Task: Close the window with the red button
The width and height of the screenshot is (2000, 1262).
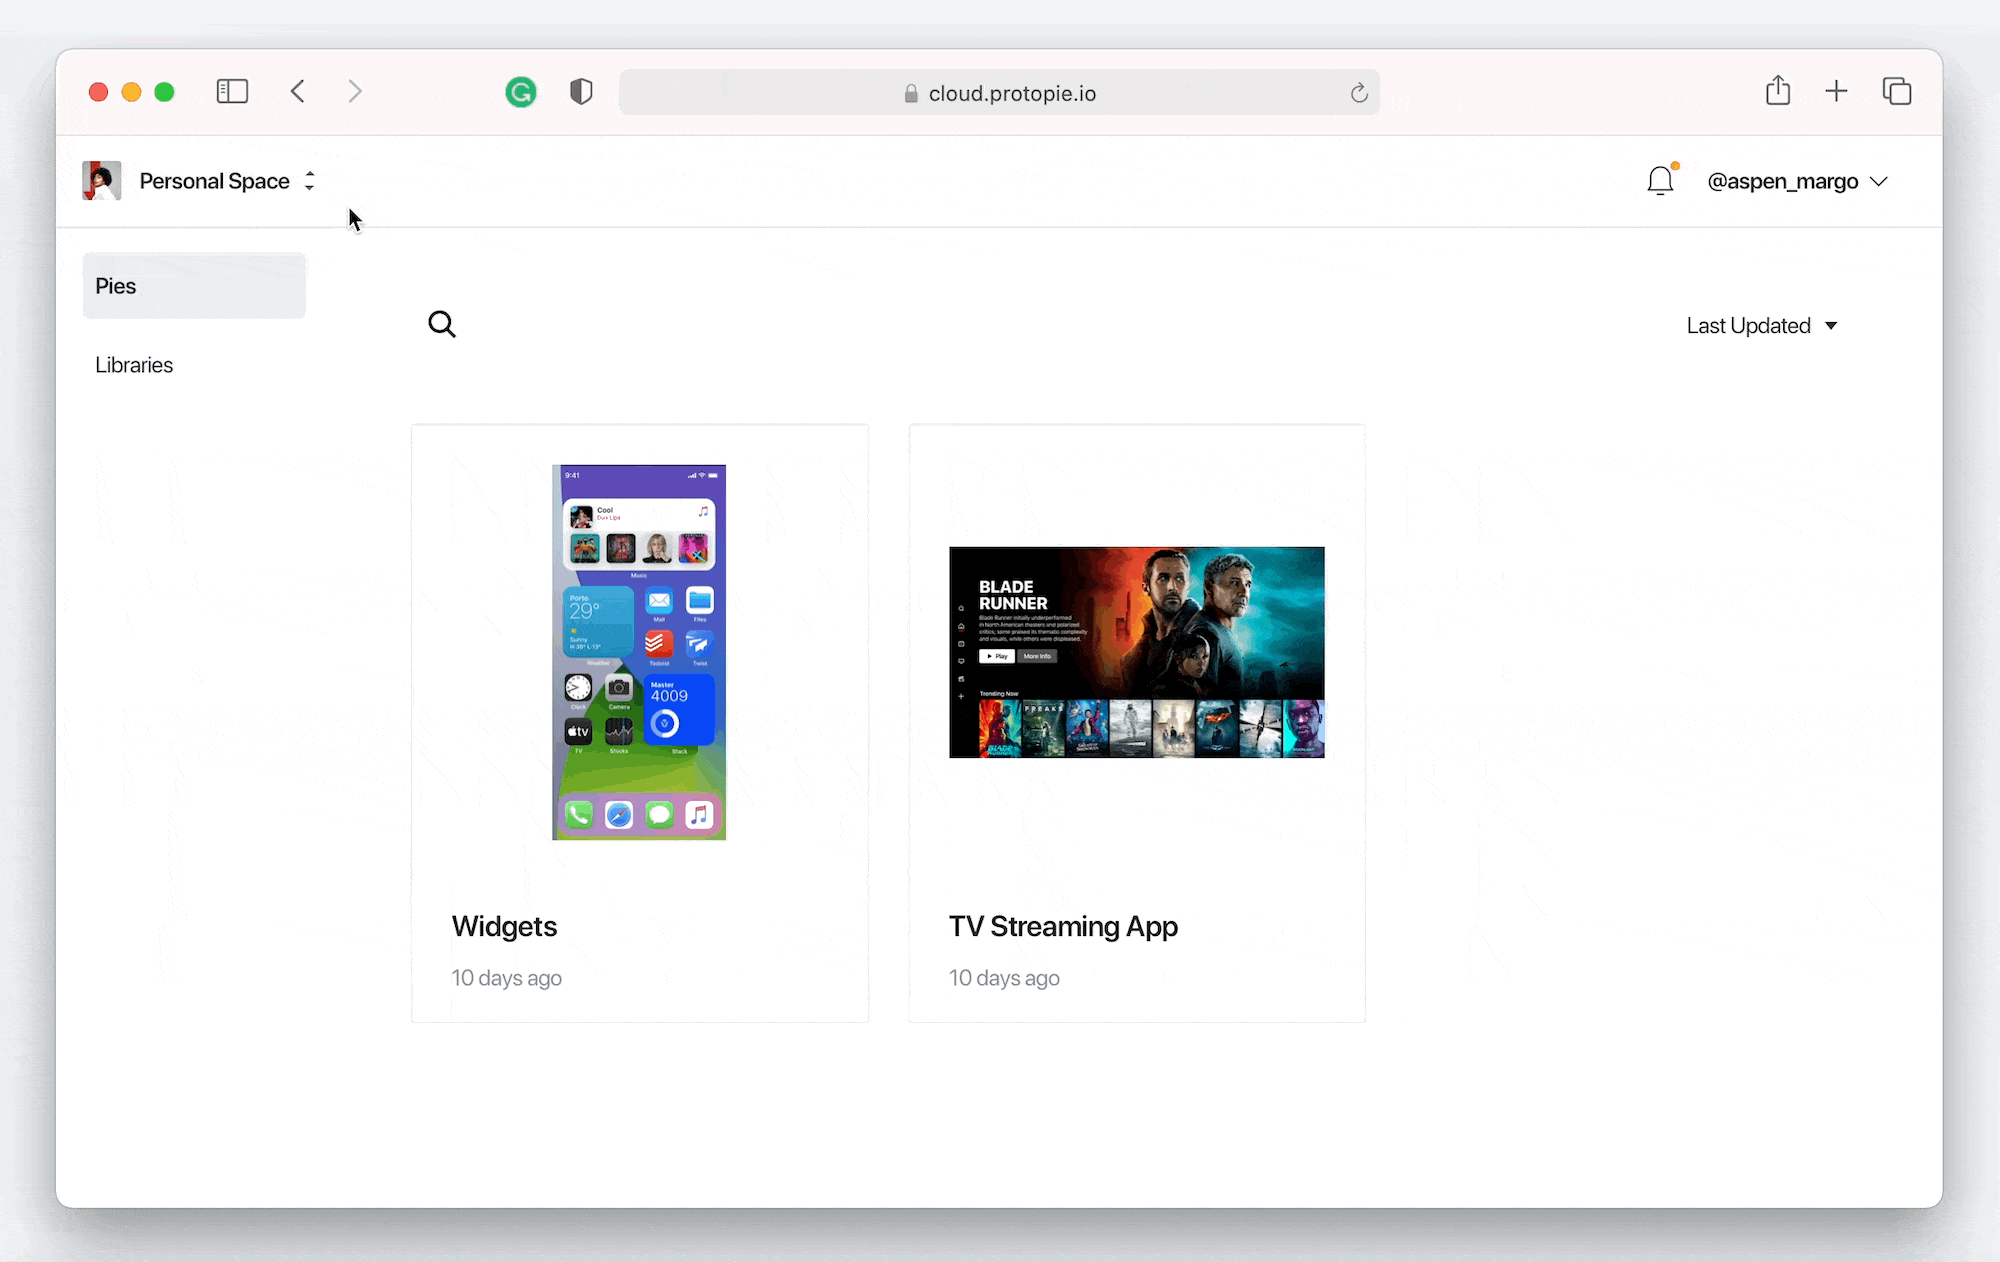Action: click(x=98, y=92)
